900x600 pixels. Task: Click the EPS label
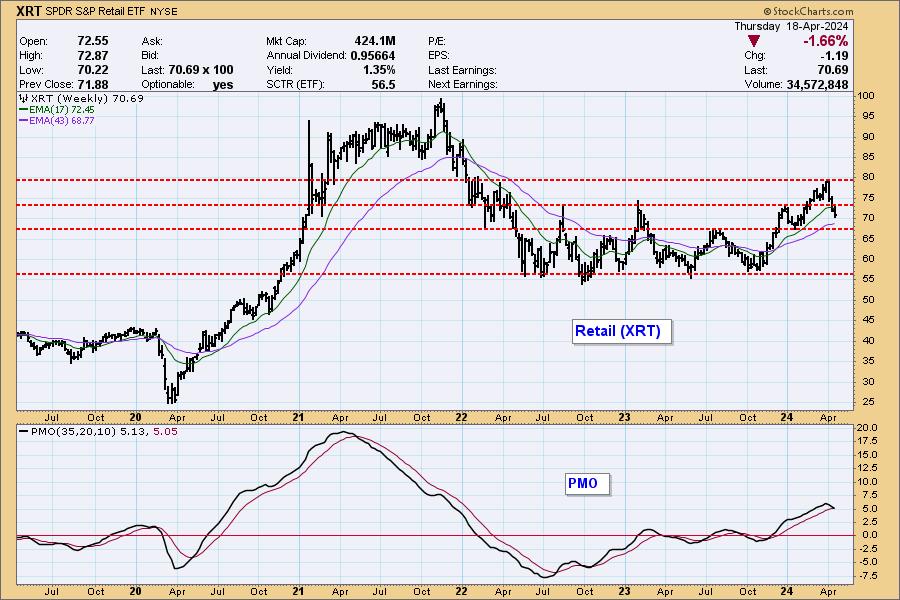(439, 56)
